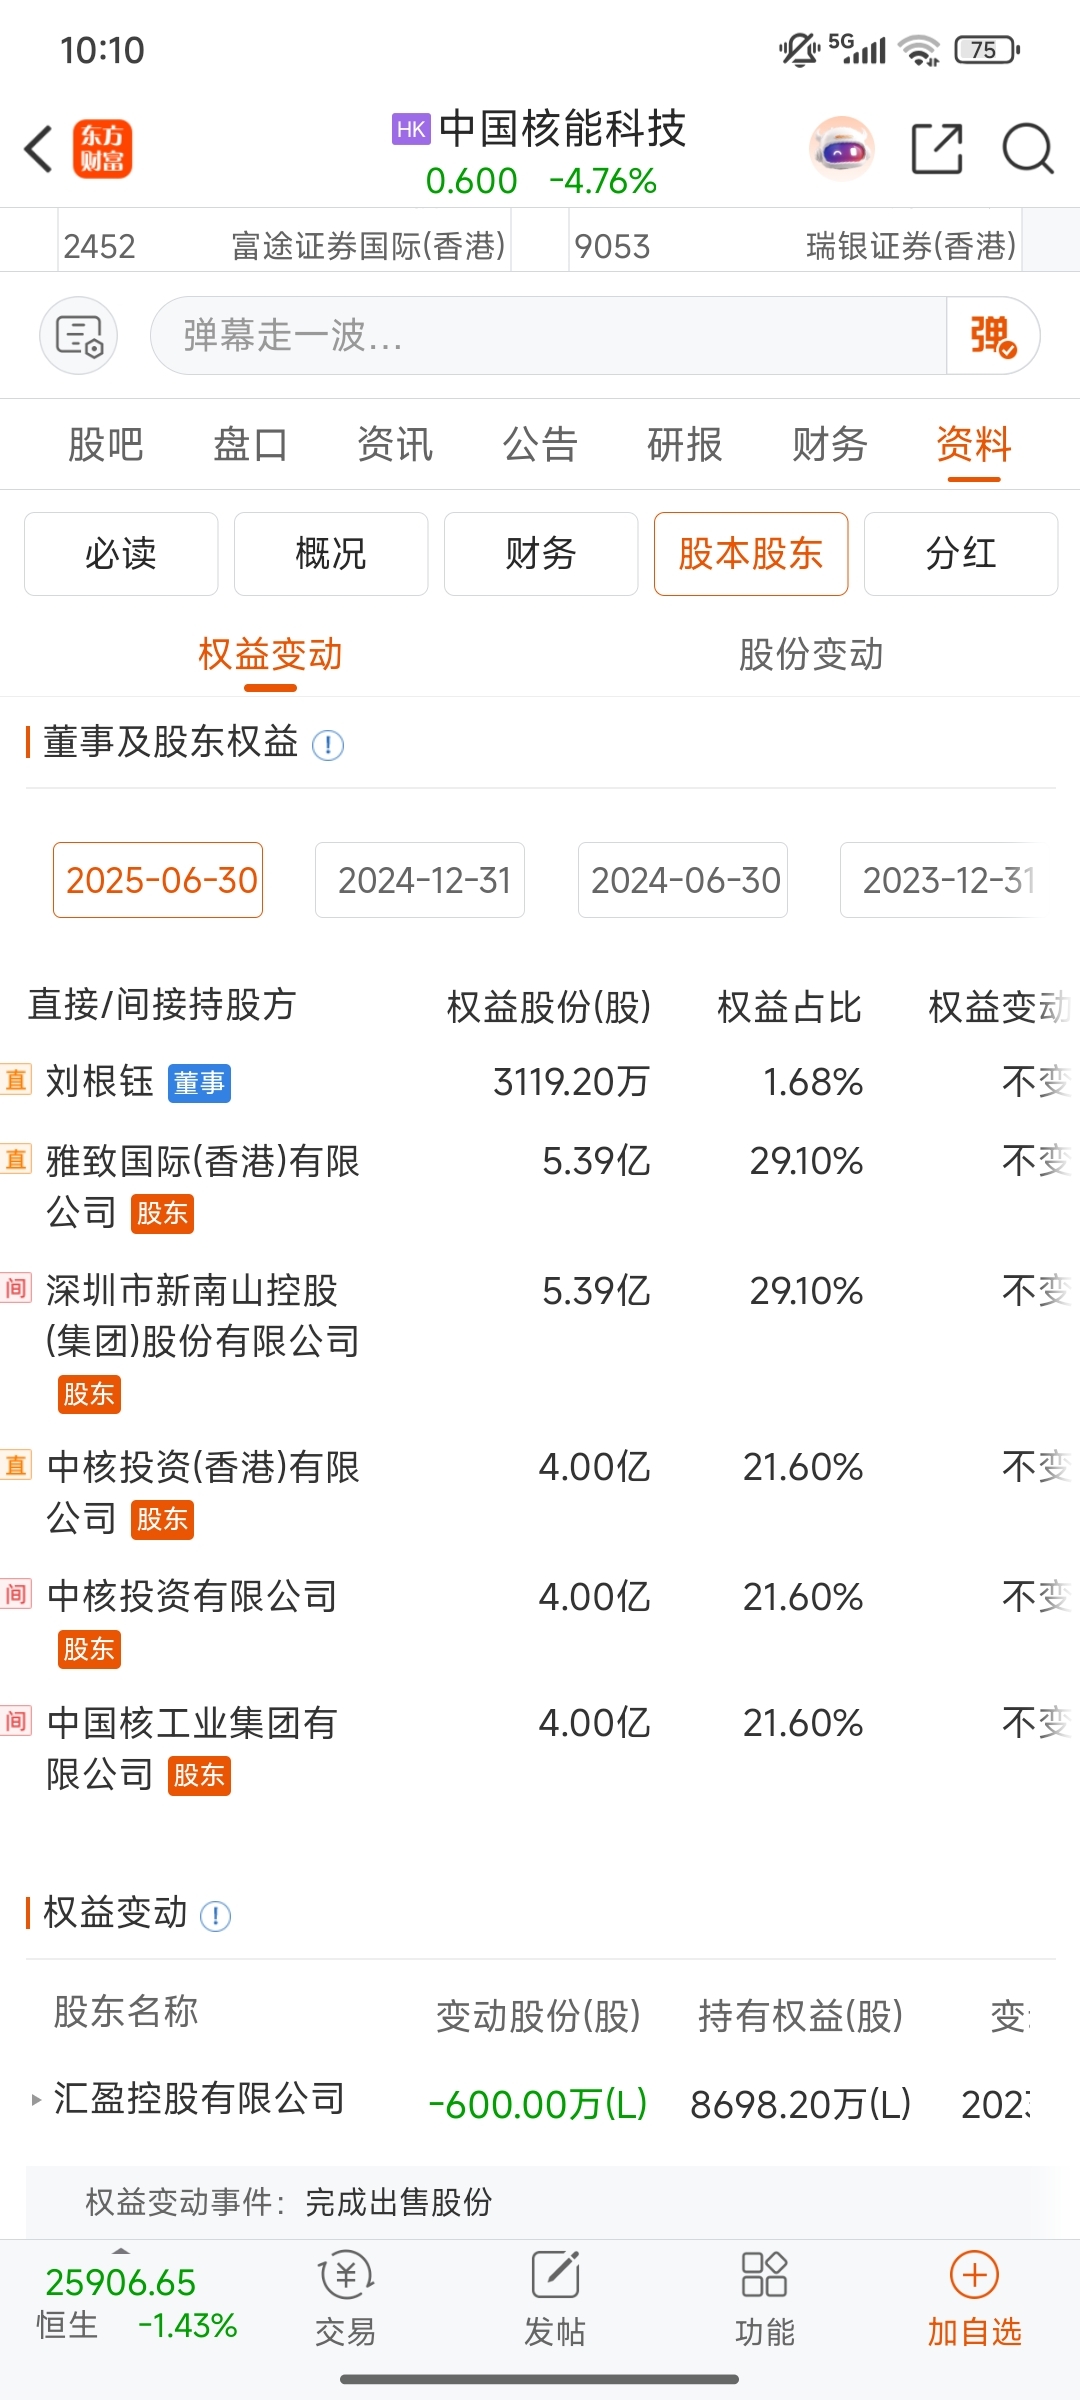This screenshot has width=1080, height=2400.
Task: Switch to the 研报 tab
Action: tap(685, 444)
